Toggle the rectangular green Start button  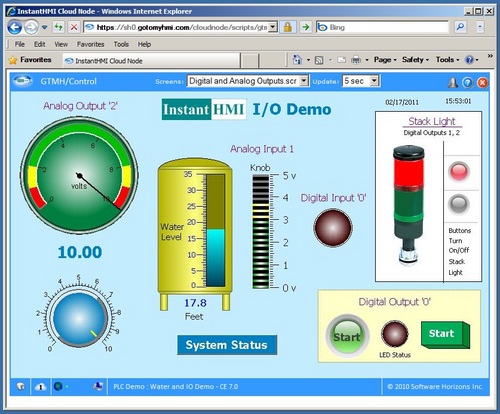(x=445, y=335)
